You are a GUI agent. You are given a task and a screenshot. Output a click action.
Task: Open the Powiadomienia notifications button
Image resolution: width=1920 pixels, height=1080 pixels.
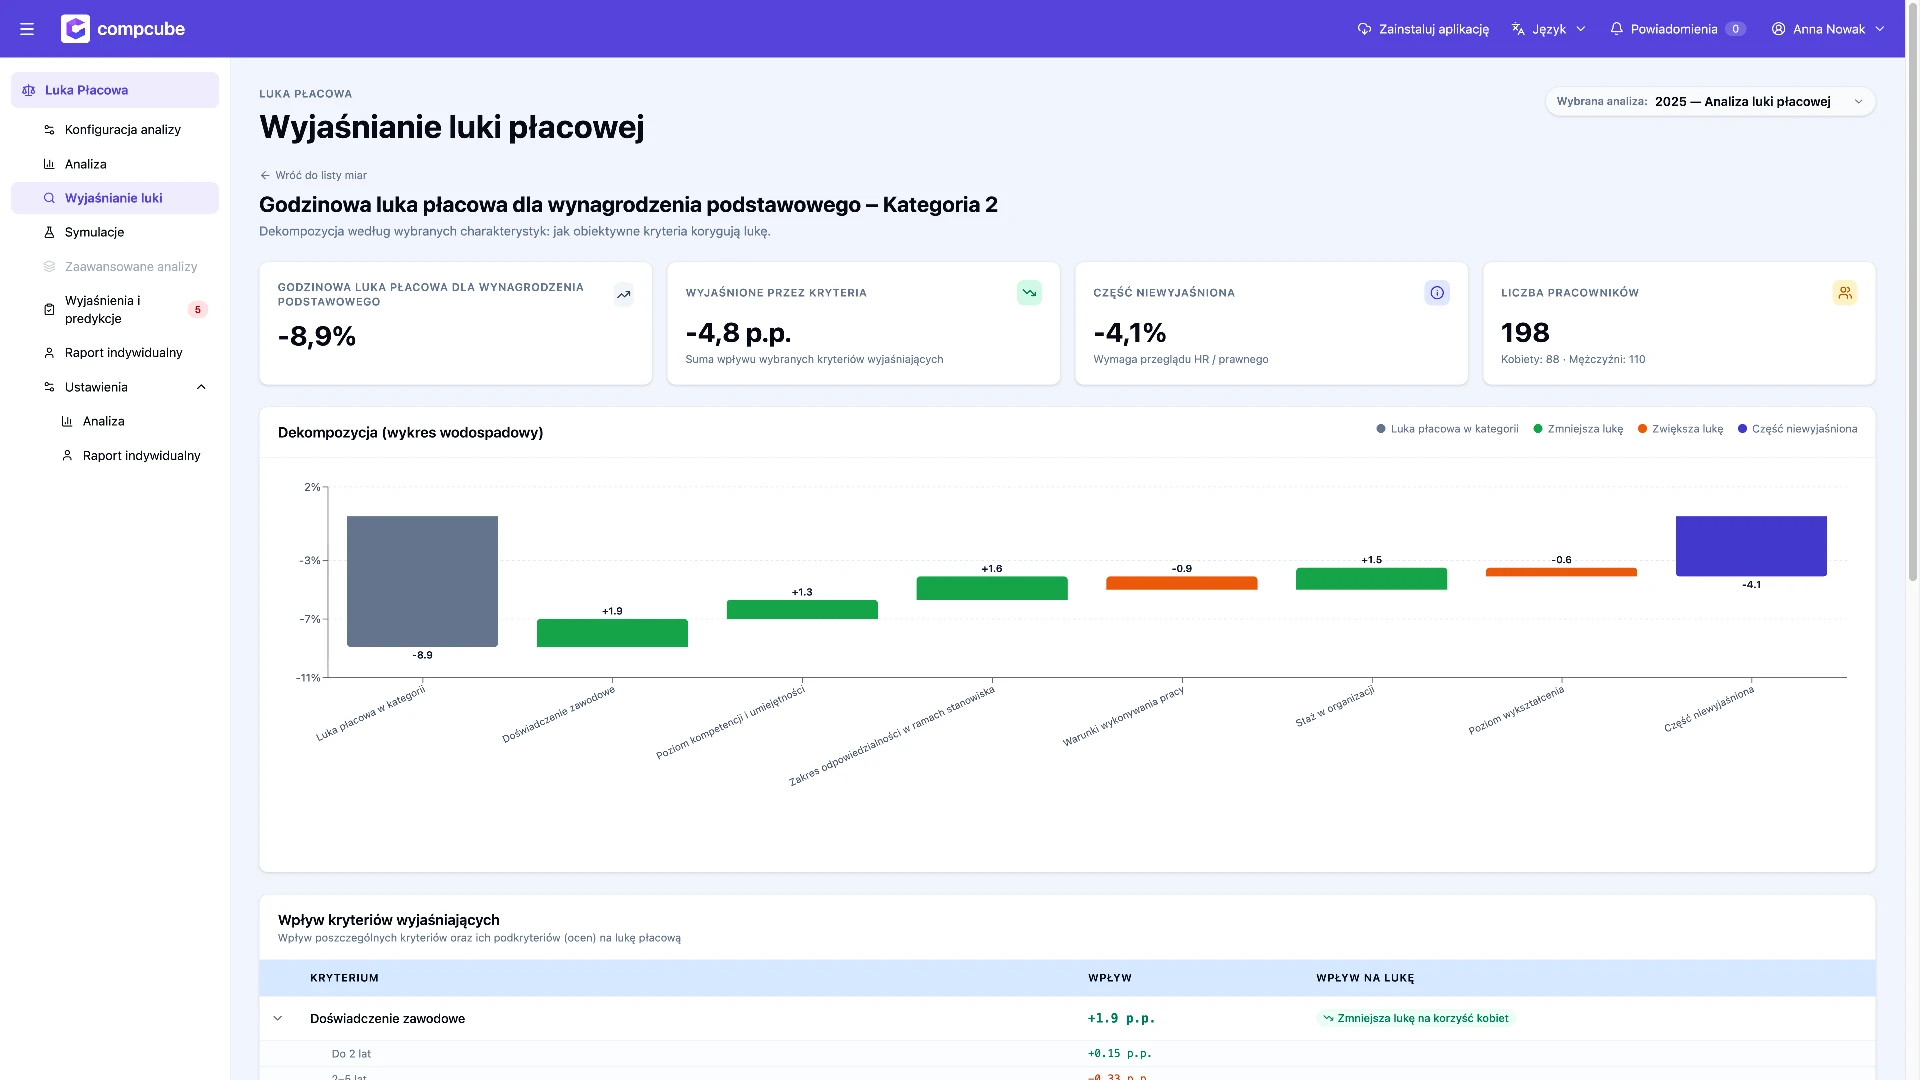tap(1677, 29)
